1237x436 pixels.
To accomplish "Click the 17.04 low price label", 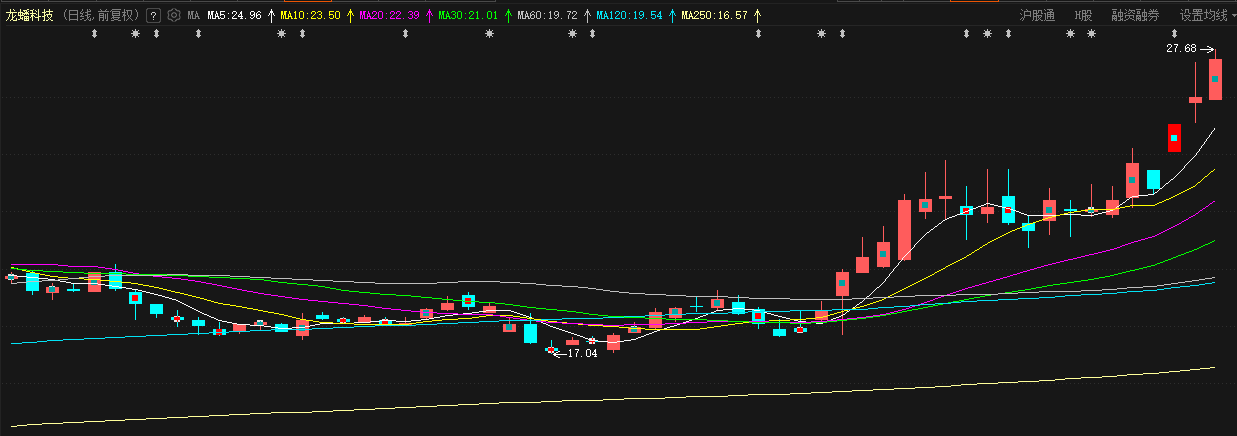I will click(x=582, y=353).
